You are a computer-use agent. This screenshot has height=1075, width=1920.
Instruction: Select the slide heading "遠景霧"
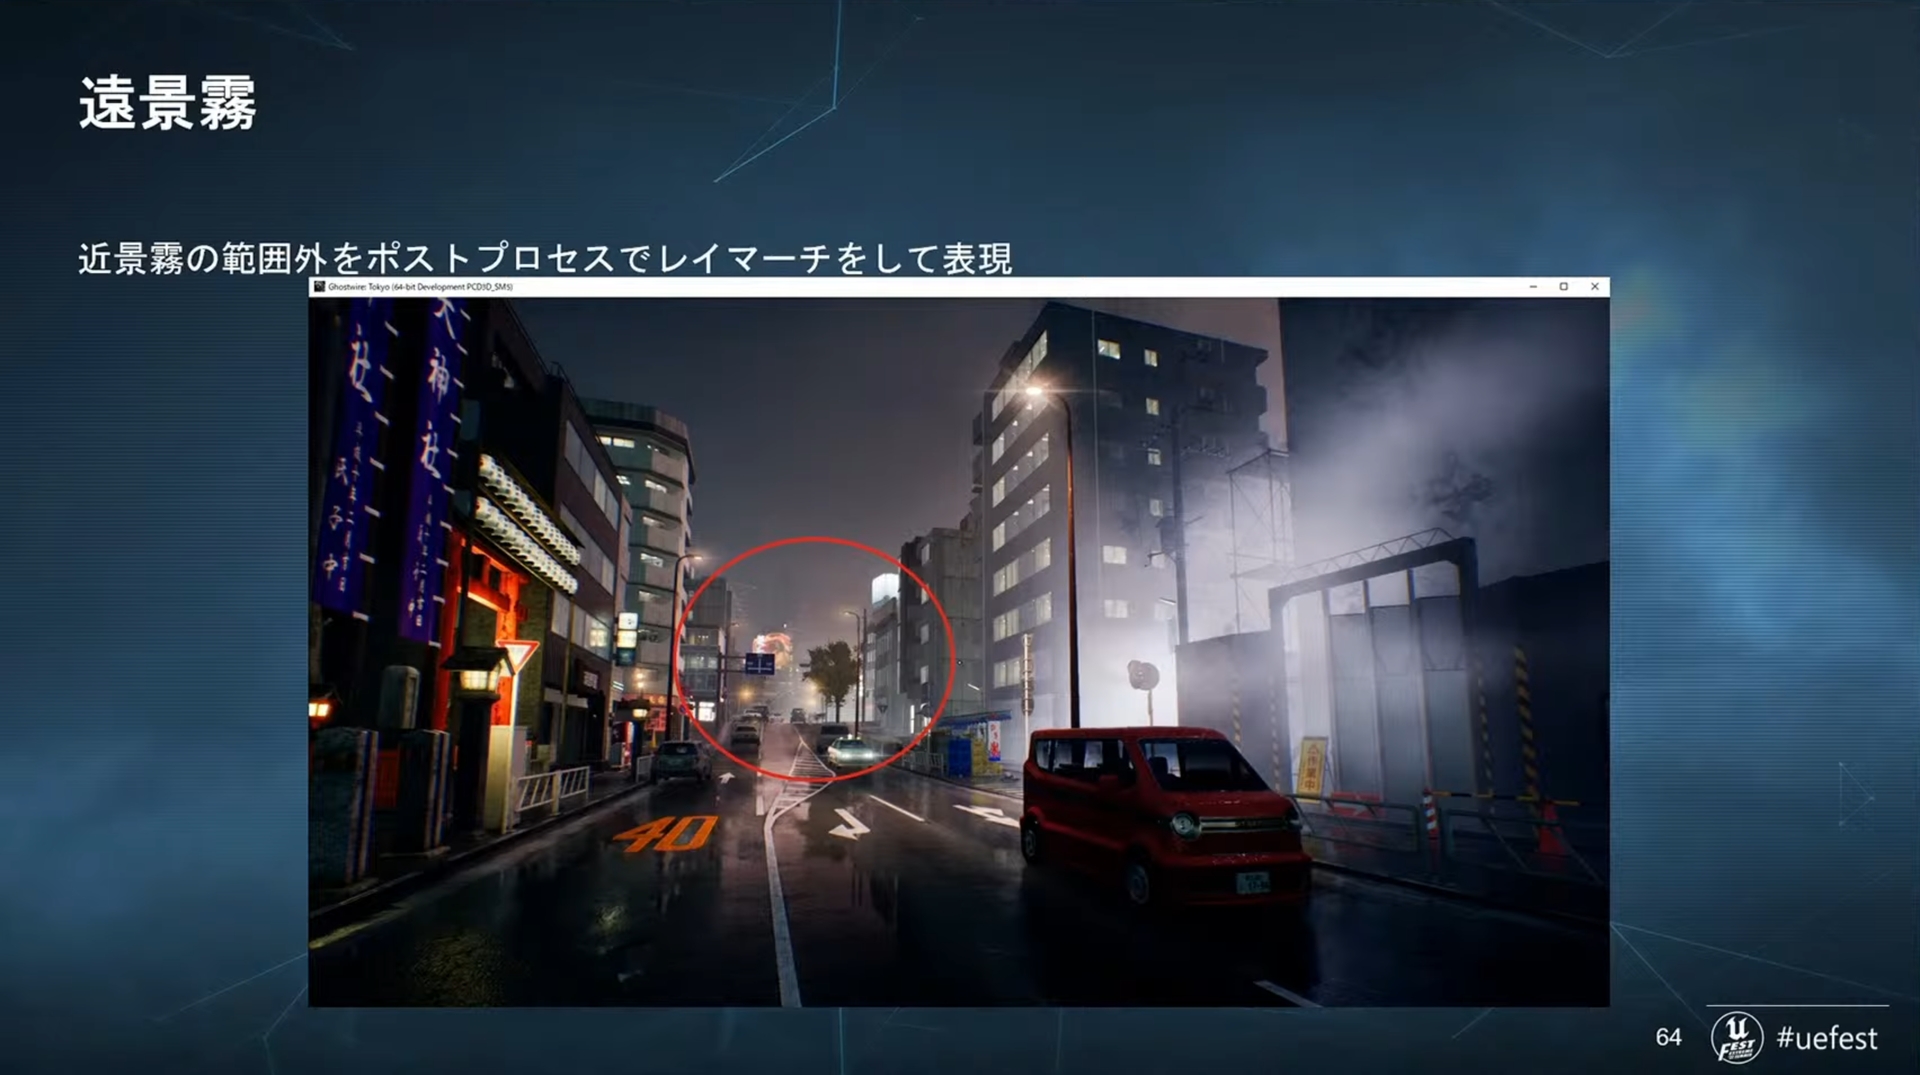coord(168,103)
